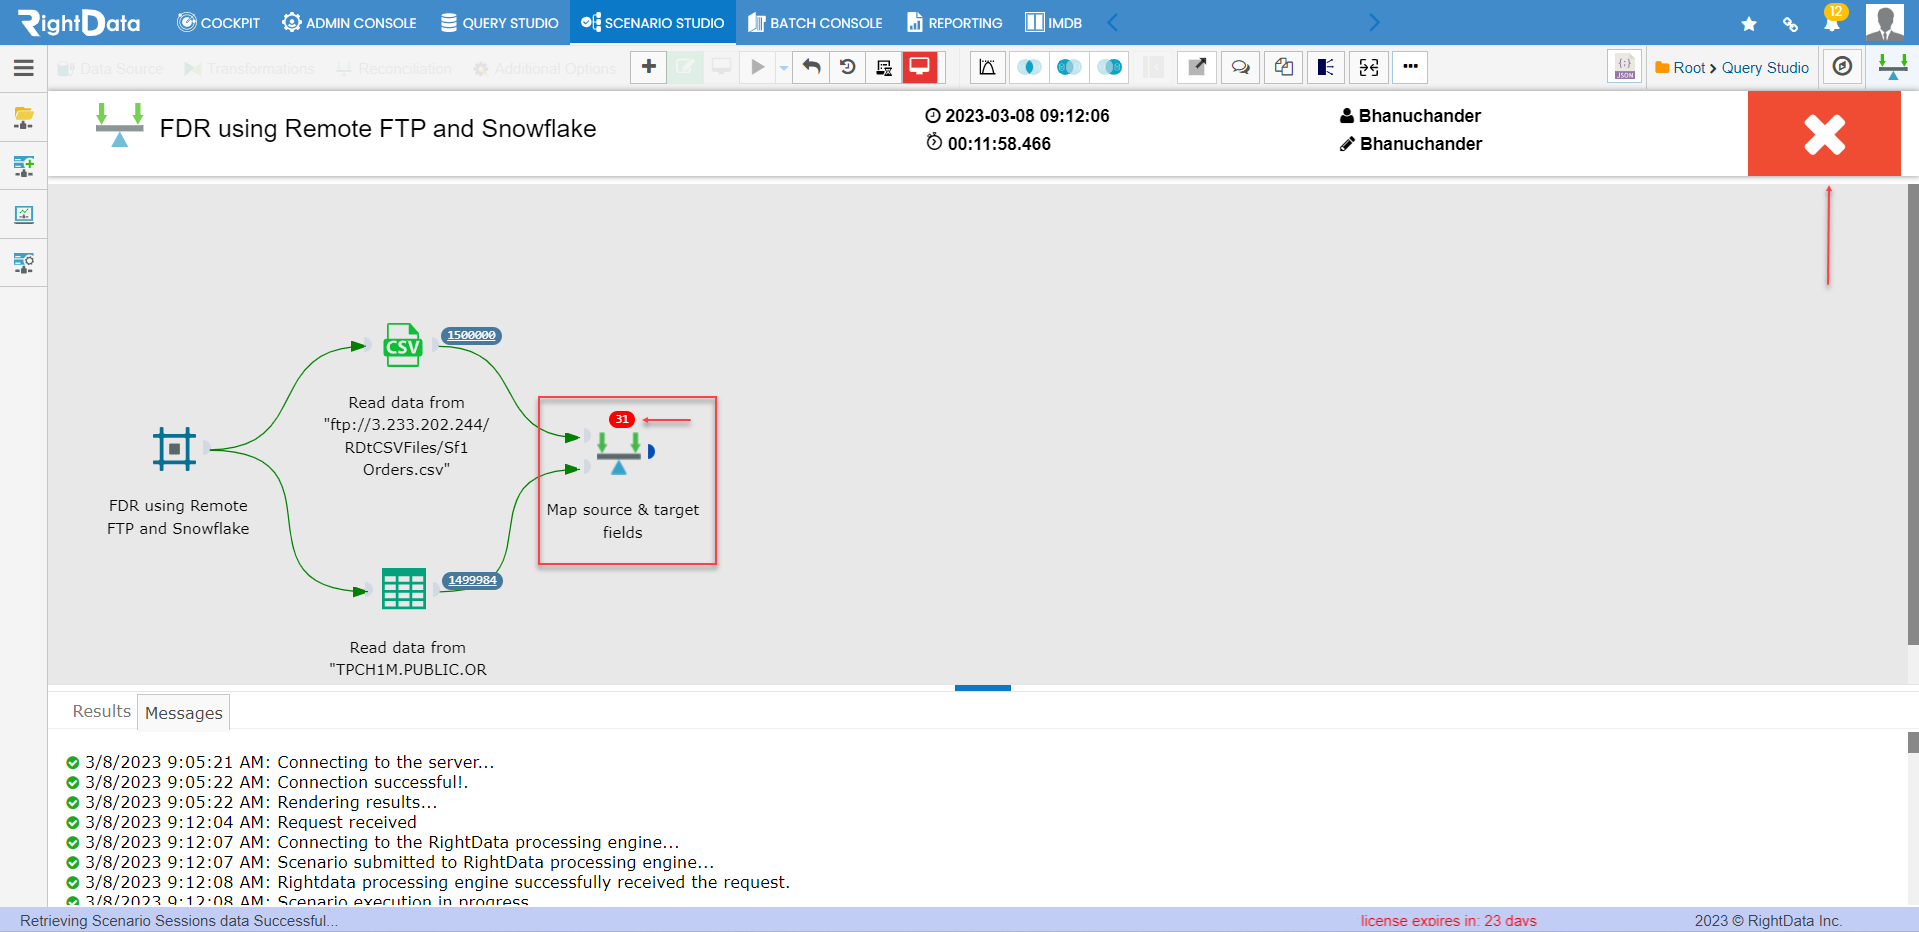Open the REPORTING menu
Image resolution: width=1919 pixels, height=932 pixels.
coord(954,22)
